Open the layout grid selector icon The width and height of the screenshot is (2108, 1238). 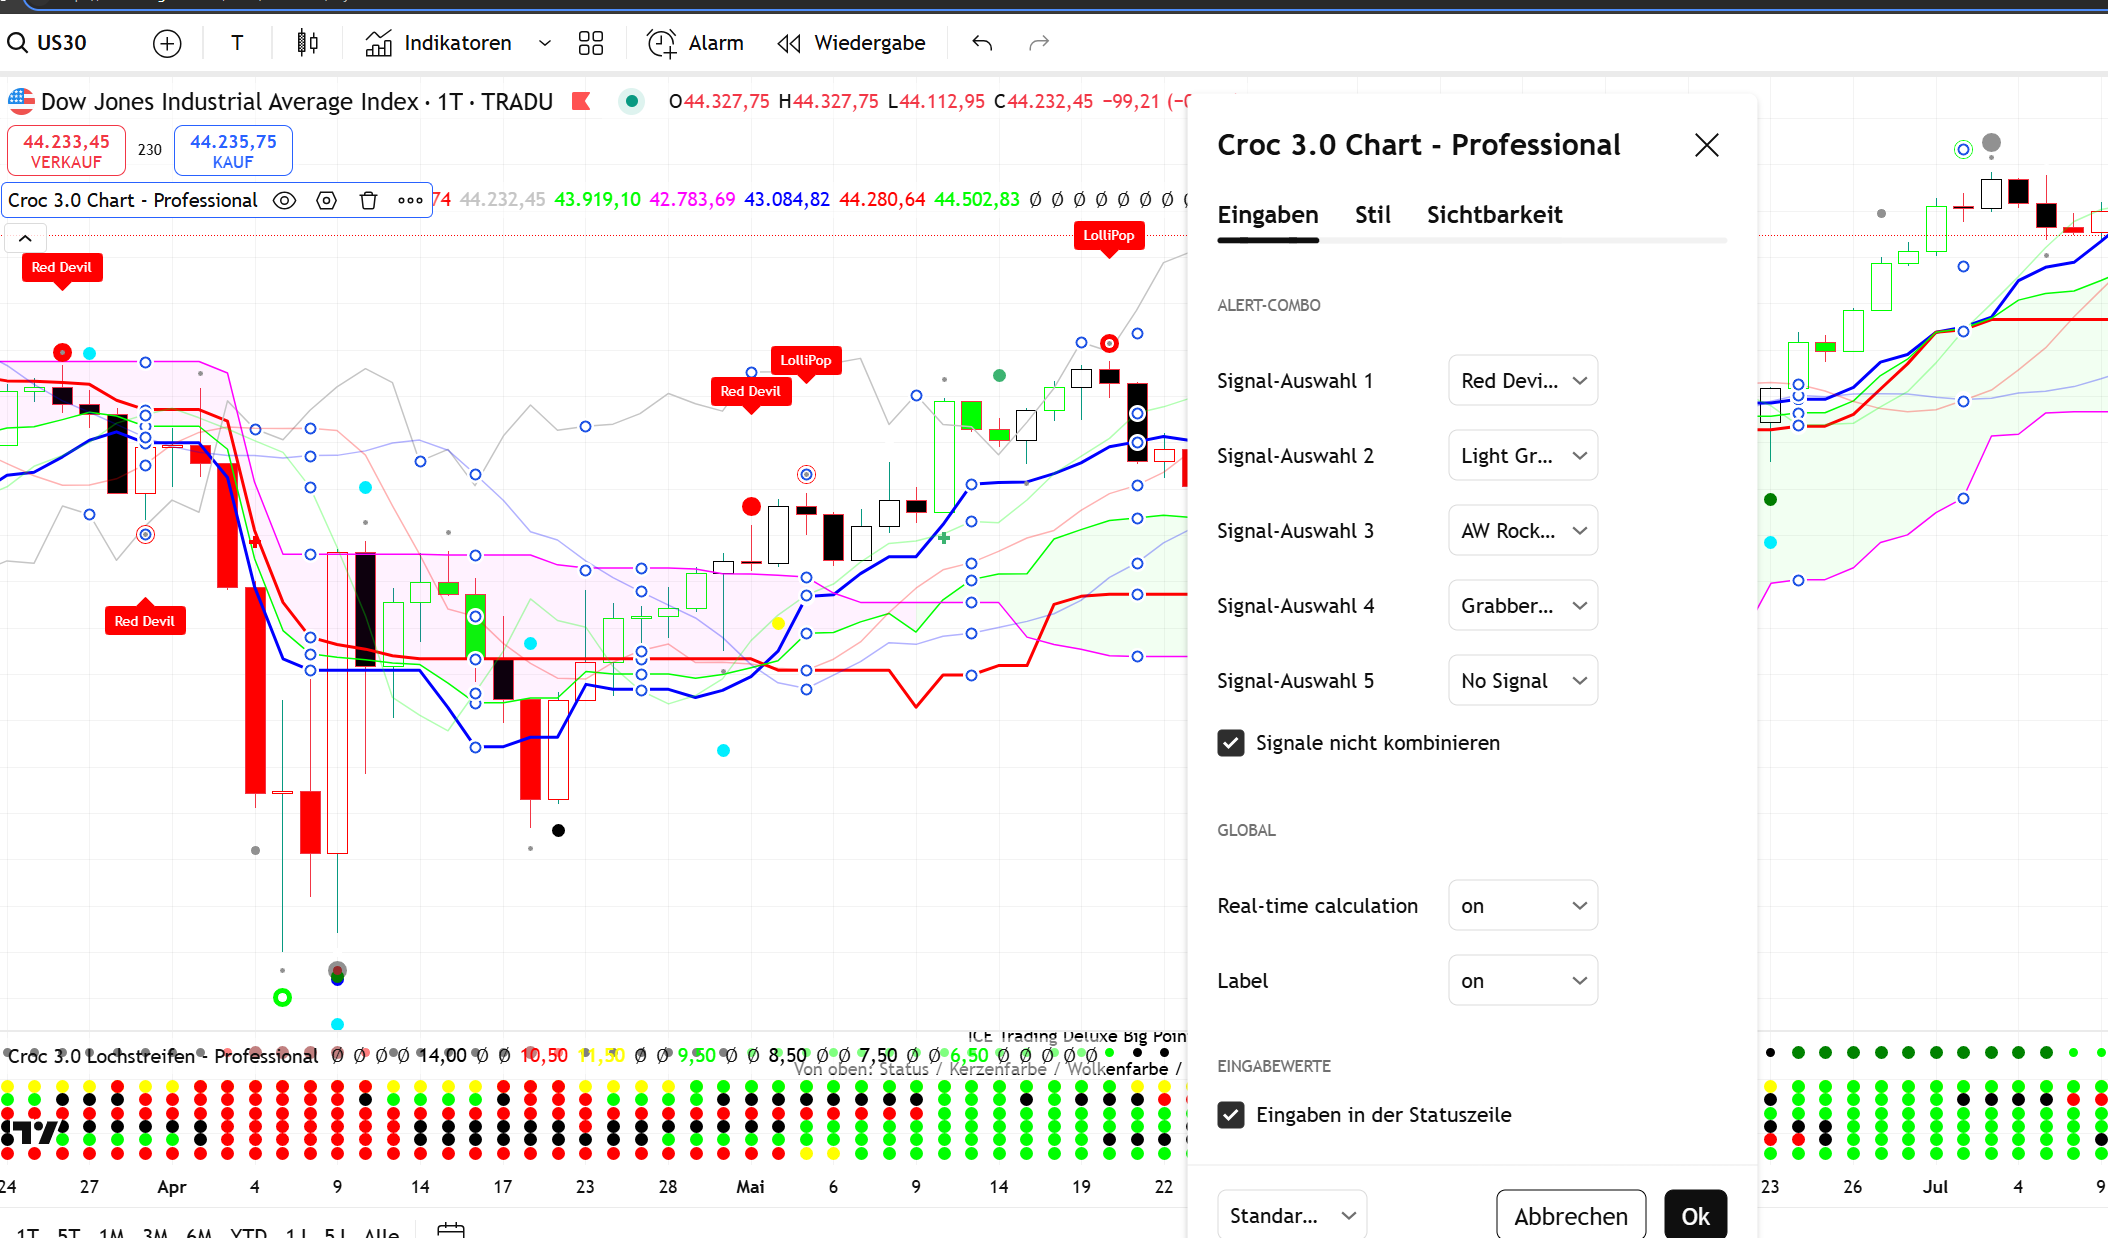click(591, 43)
